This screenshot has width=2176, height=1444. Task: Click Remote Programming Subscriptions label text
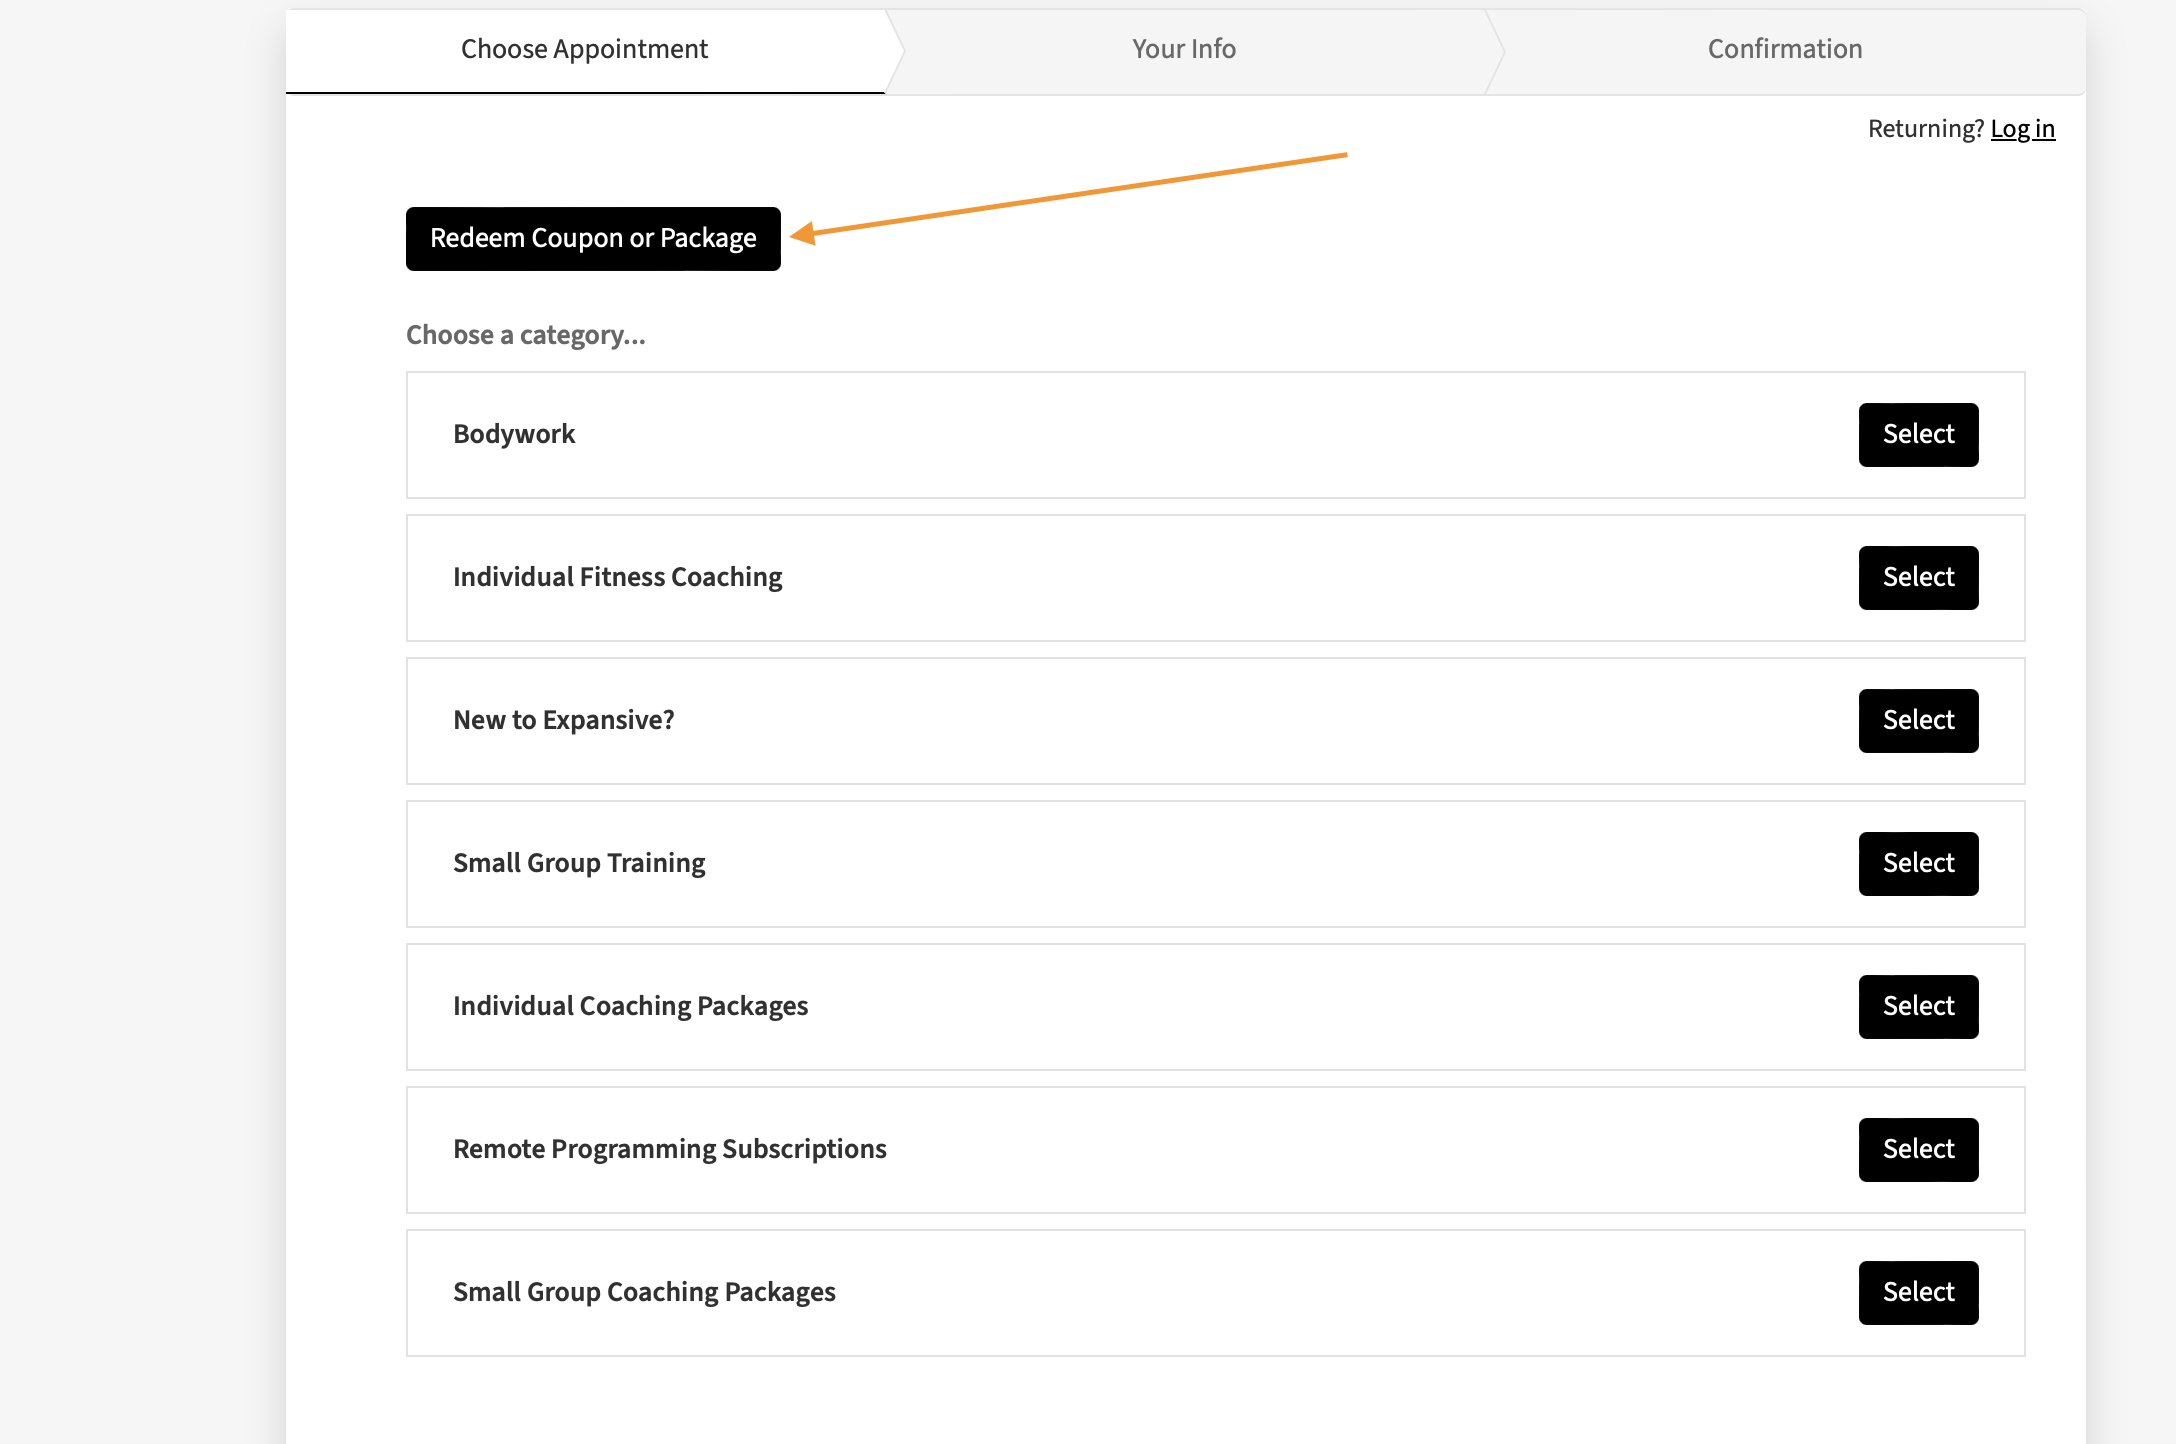tap(669, 1149)
